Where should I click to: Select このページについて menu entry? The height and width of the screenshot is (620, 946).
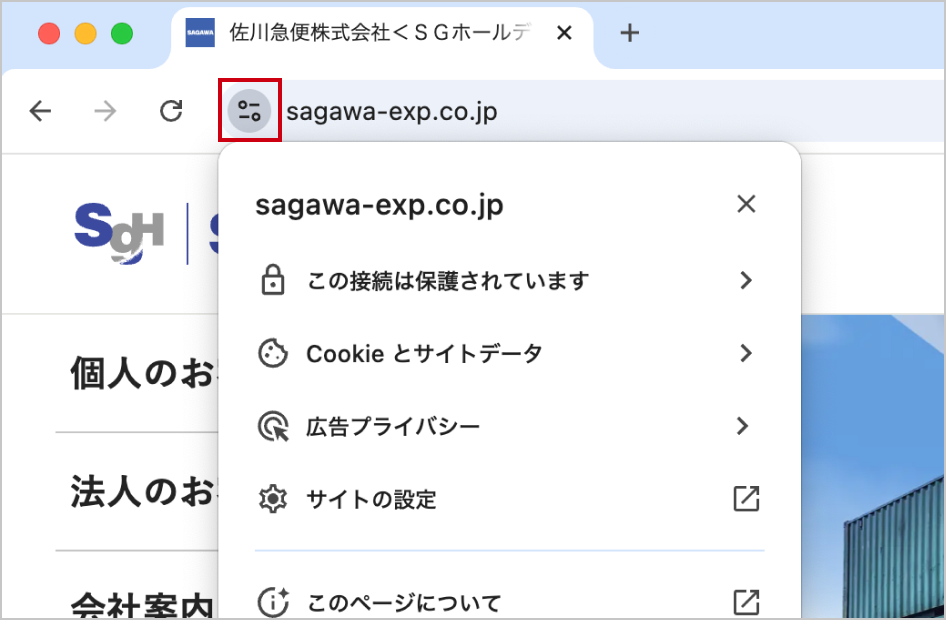point(510,601)
